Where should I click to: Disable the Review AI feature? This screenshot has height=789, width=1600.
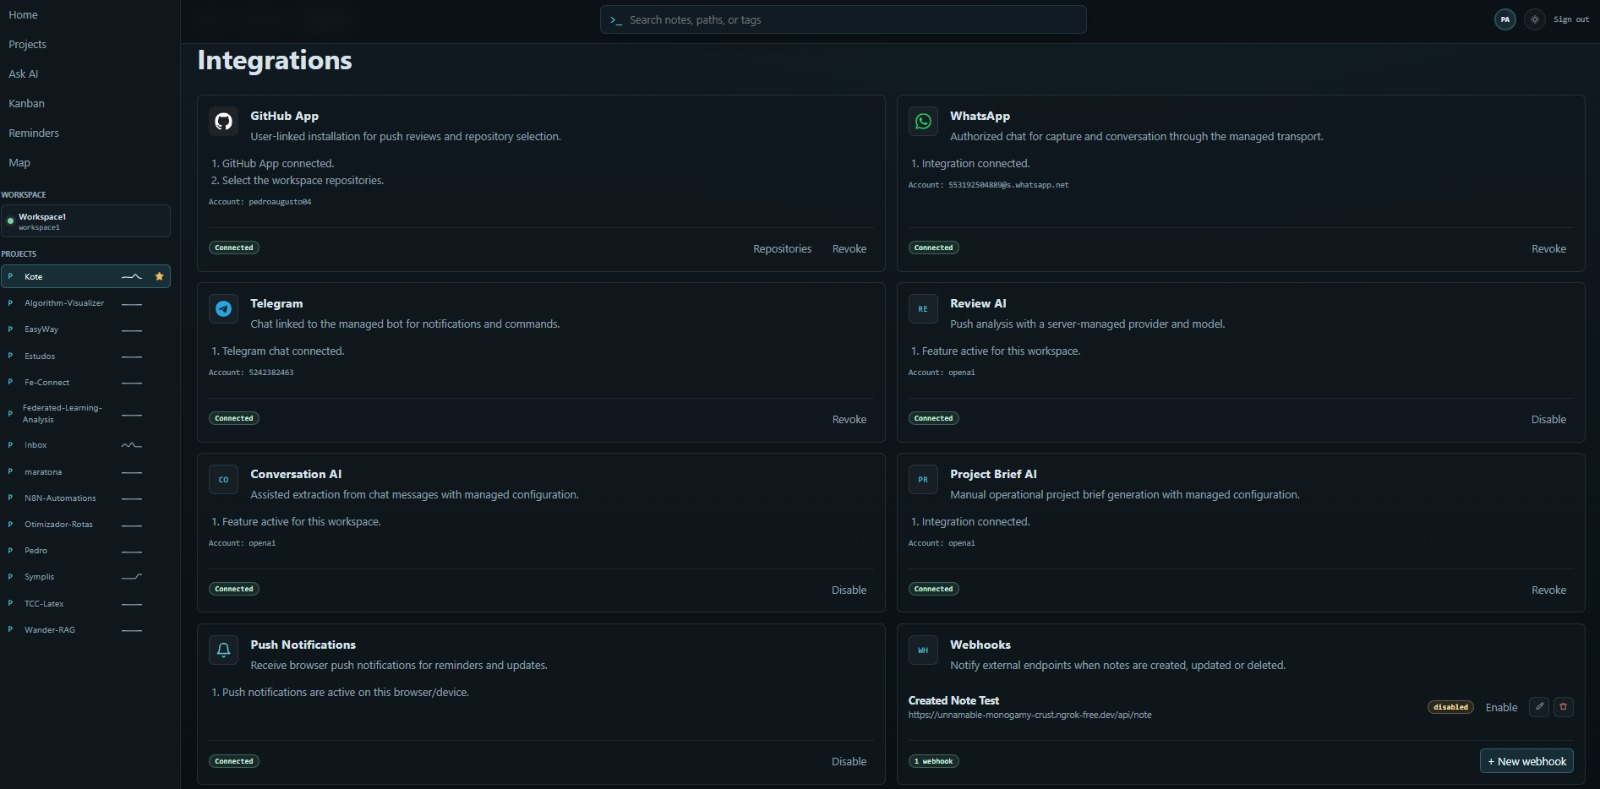click(x=1548, y=420)
